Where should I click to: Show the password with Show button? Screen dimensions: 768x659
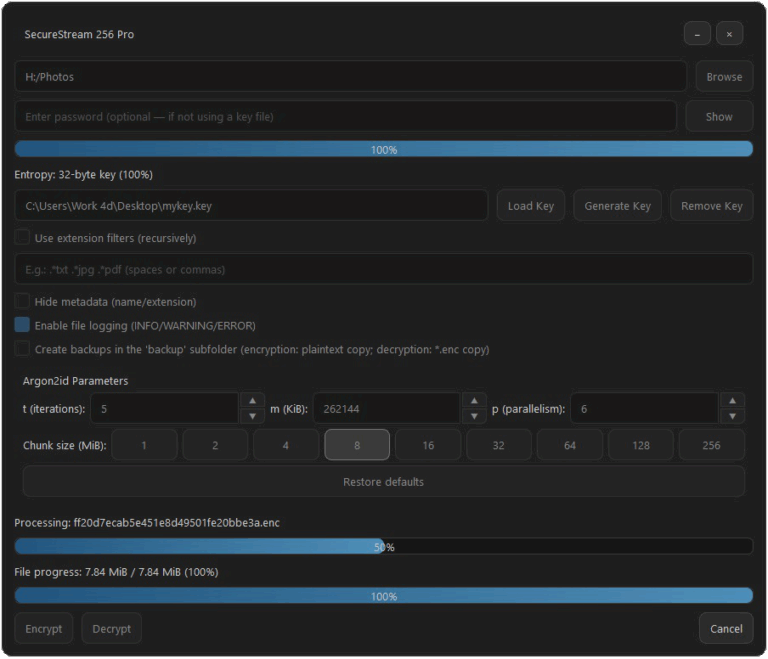point(719,117)
